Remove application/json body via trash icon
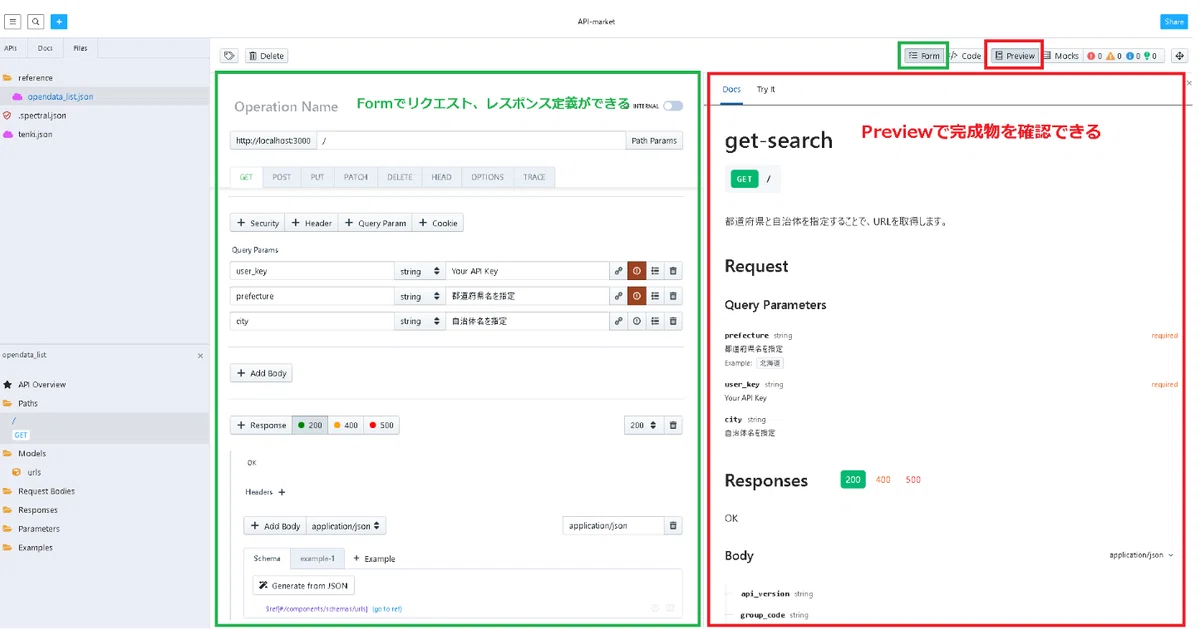The height and width of the screenshot is (630, 1200). (x=673, y=526)
